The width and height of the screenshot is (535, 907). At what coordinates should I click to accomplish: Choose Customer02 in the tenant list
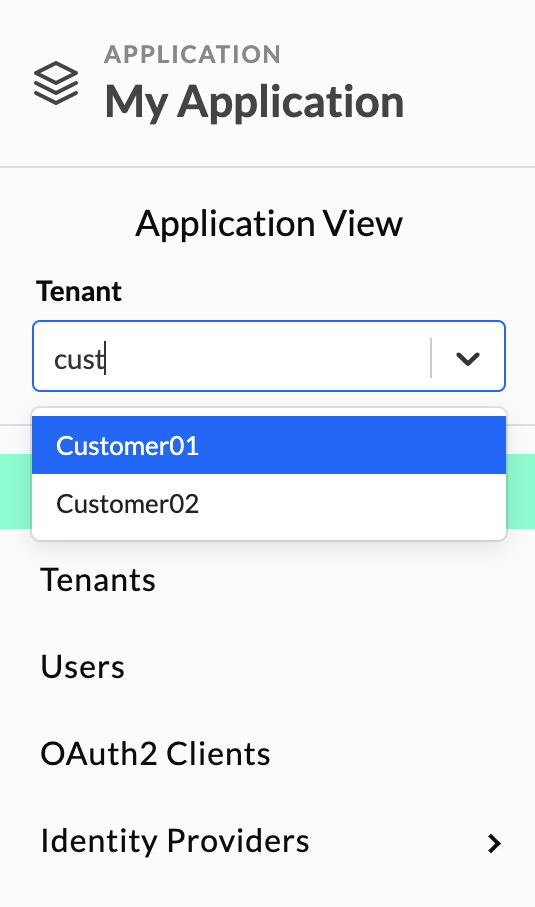click(x=269, y=503)
